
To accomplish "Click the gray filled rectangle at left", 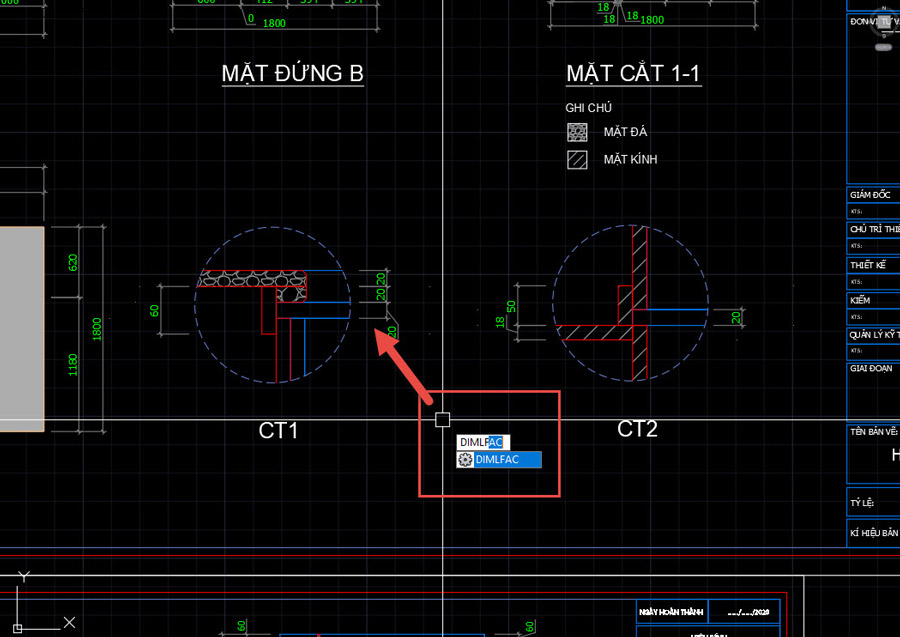I will 21,329.
